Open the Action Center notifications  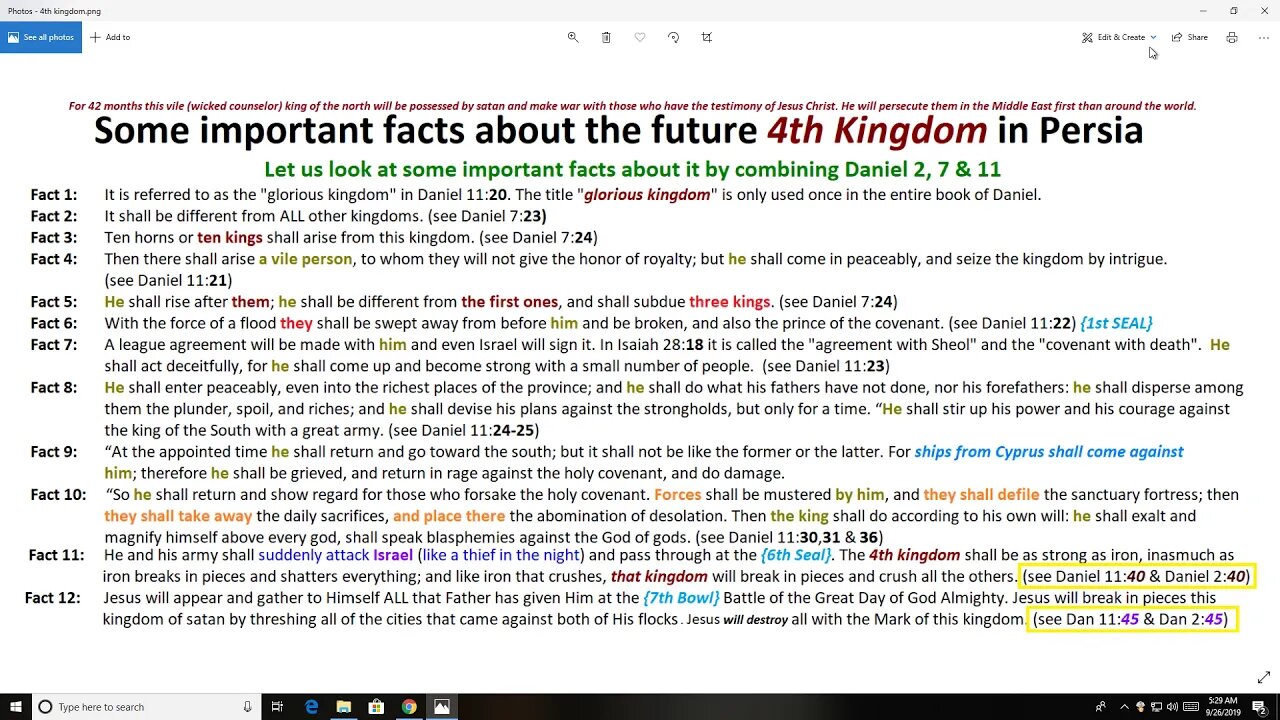pyautogui.click(x=1262, y=707)
